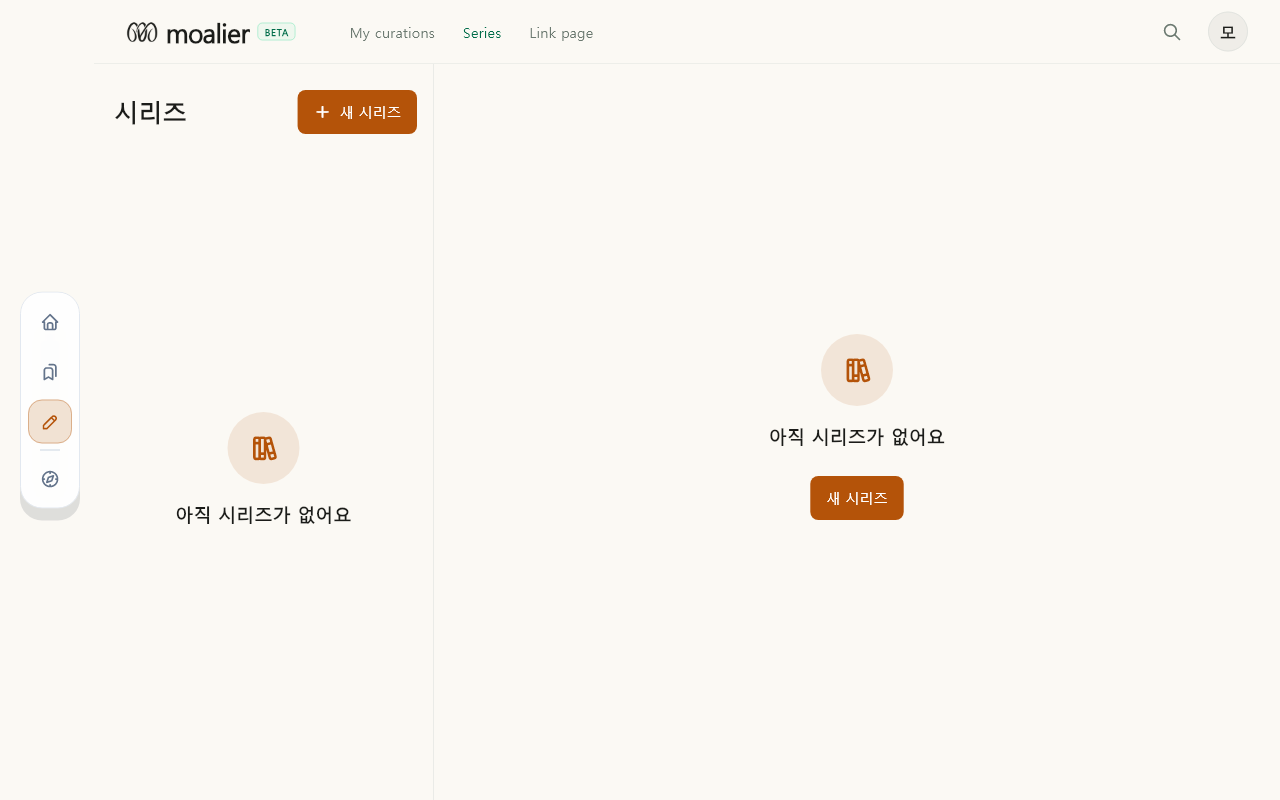This screenshot has width=1280, height=800.
Task: Click the '시리즈' heading text
Action: (151, 112)
